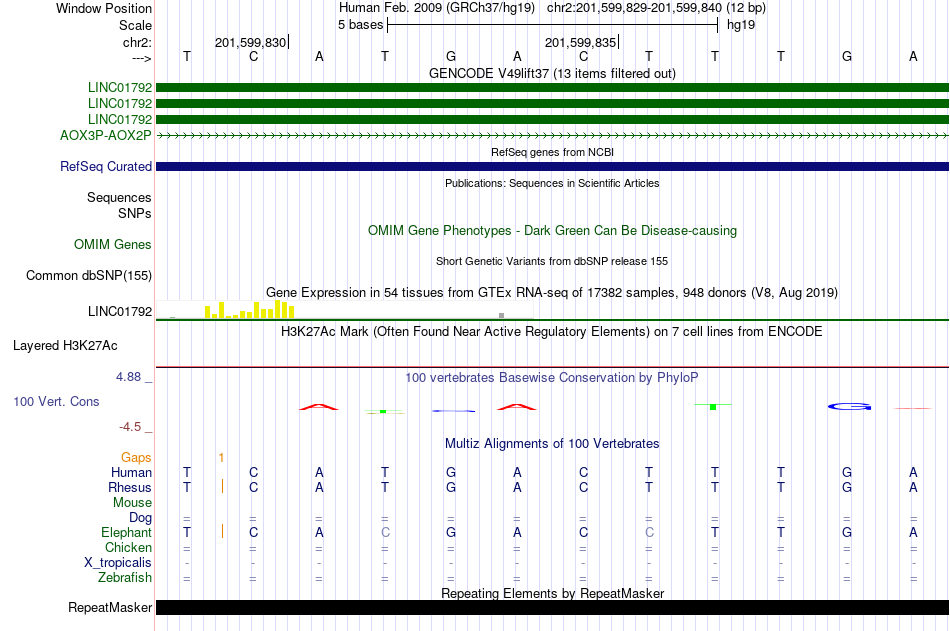Click the Window Position label

point(104,8)
